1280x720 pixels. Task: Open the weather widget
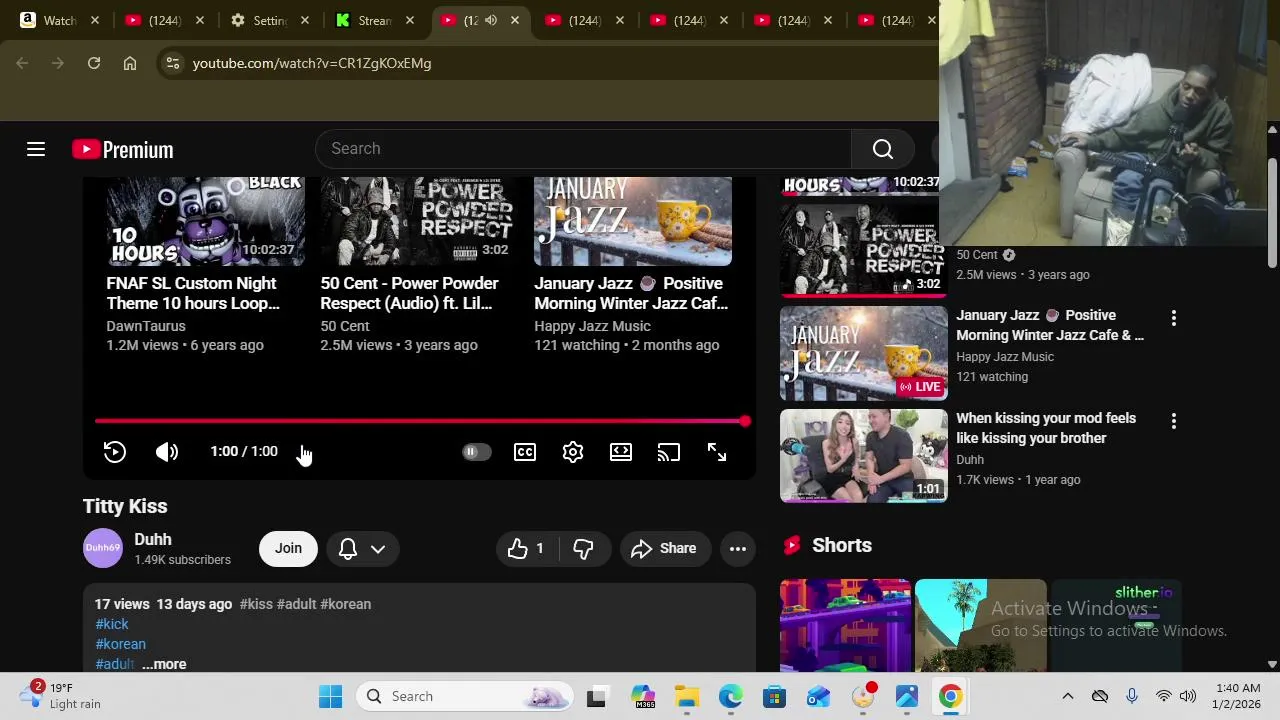pos(62,696)
